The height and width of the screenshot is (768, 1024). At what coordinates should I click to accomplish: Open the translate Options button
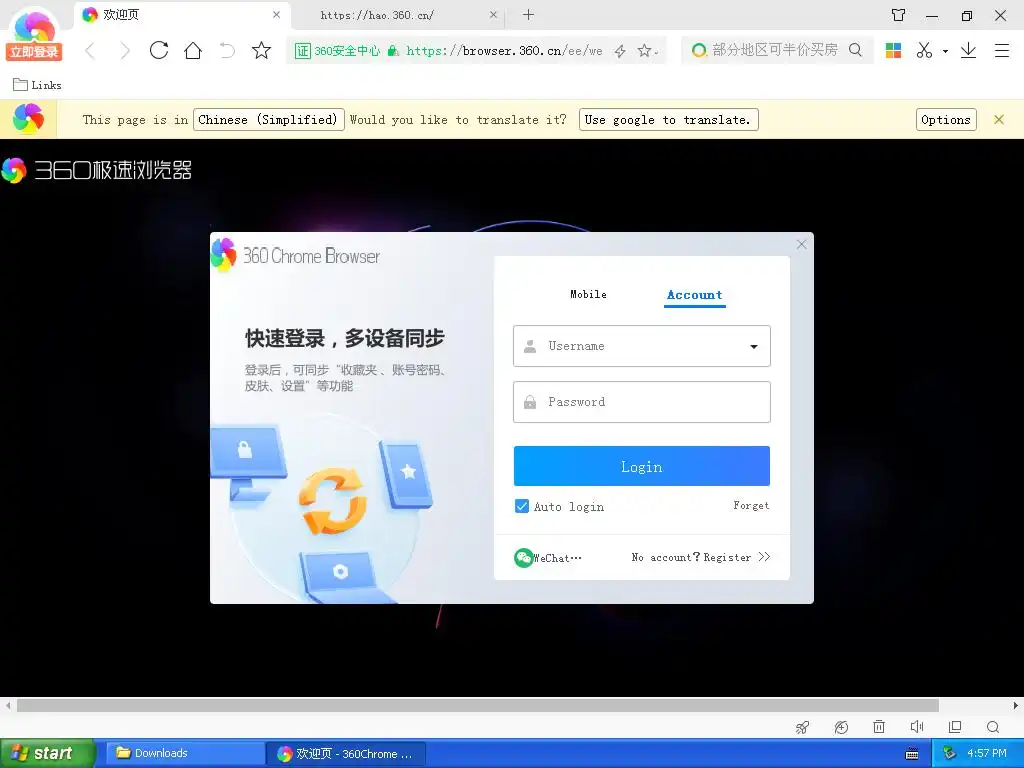click(946, 120)
